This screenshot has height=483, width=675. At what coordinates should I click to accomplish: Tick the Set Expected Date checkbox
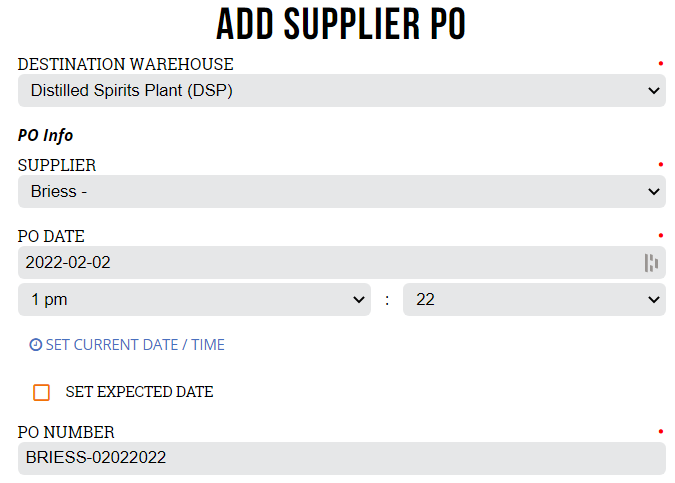[41, 392]
